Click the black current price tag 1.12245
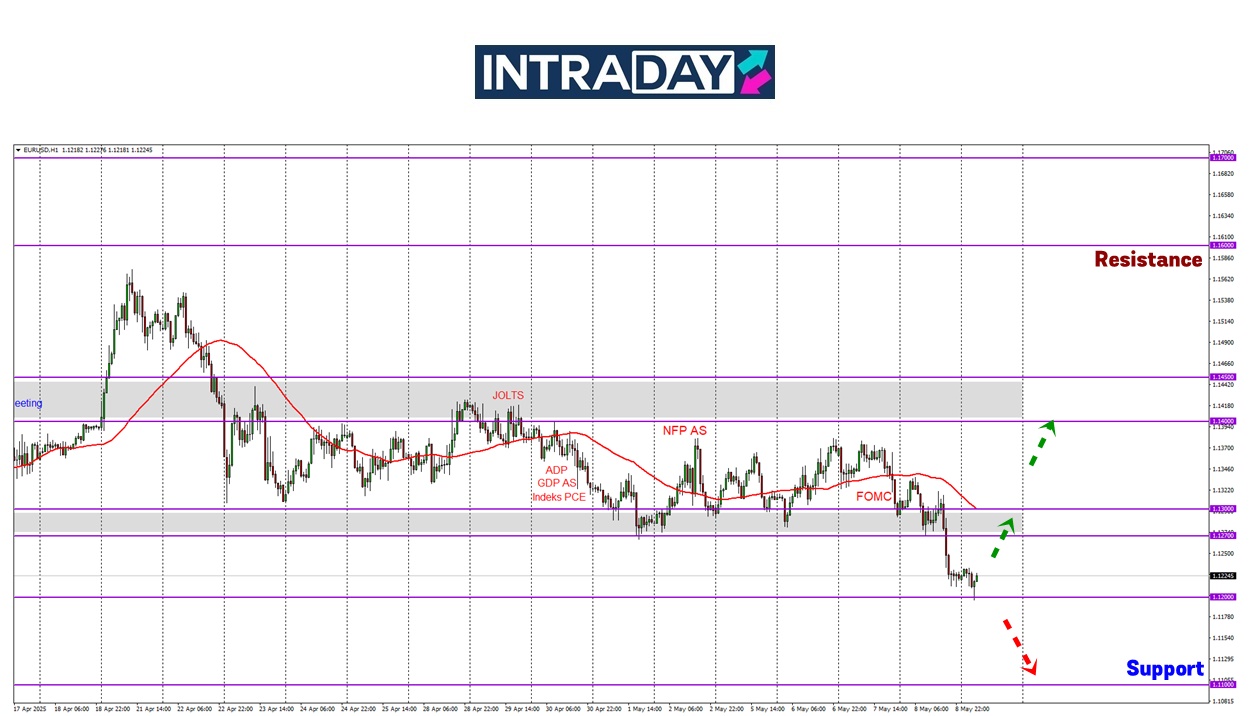This screenshot has height=716, width=1250. (x=1223, y=576)
